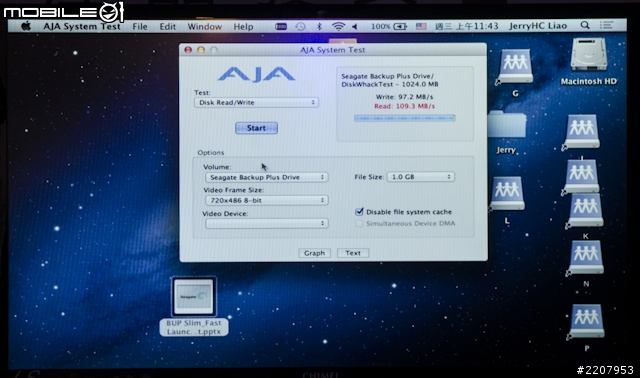Screen dimensions: 640x378
Task: Open the JerryHC Liao user menu
Action: (x=538, y=26)
